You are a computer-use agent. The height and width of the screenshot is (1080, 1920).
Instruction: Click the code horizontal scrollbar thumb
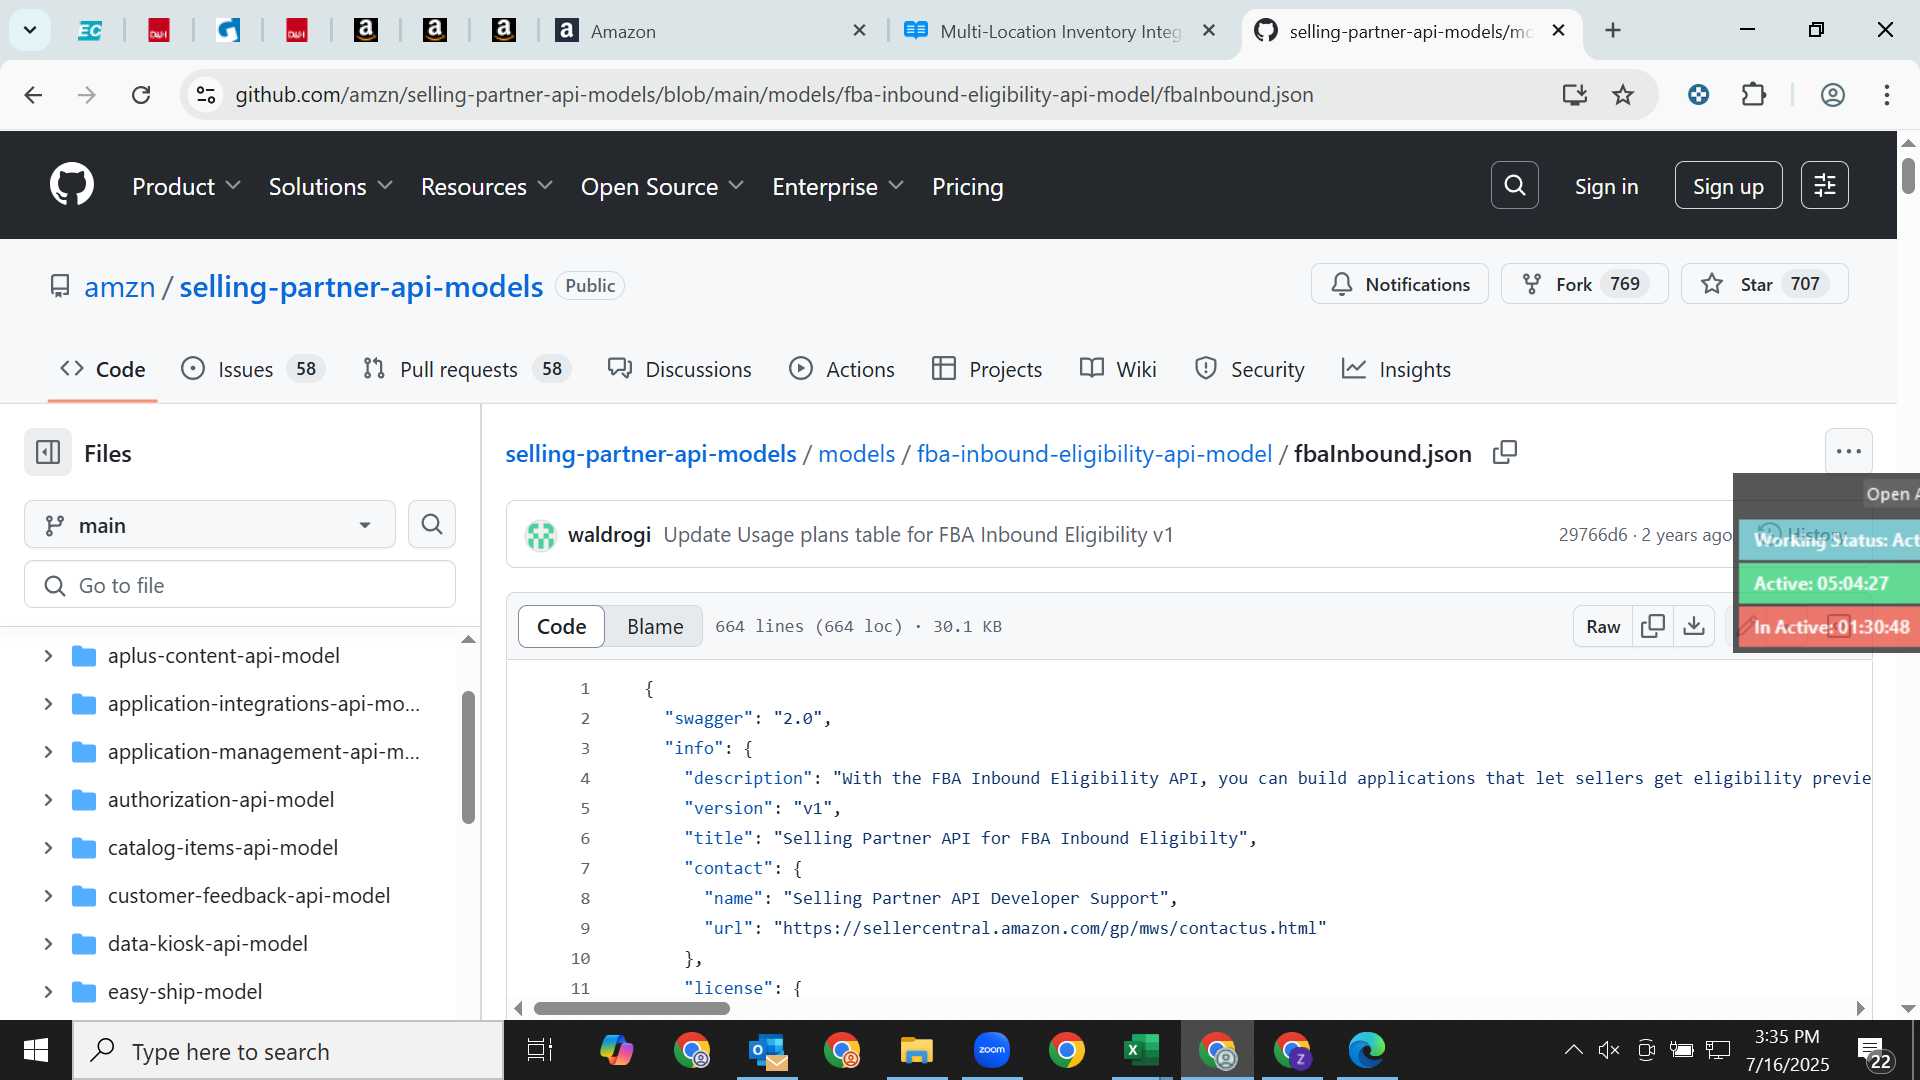click(x=631, y=1008)
